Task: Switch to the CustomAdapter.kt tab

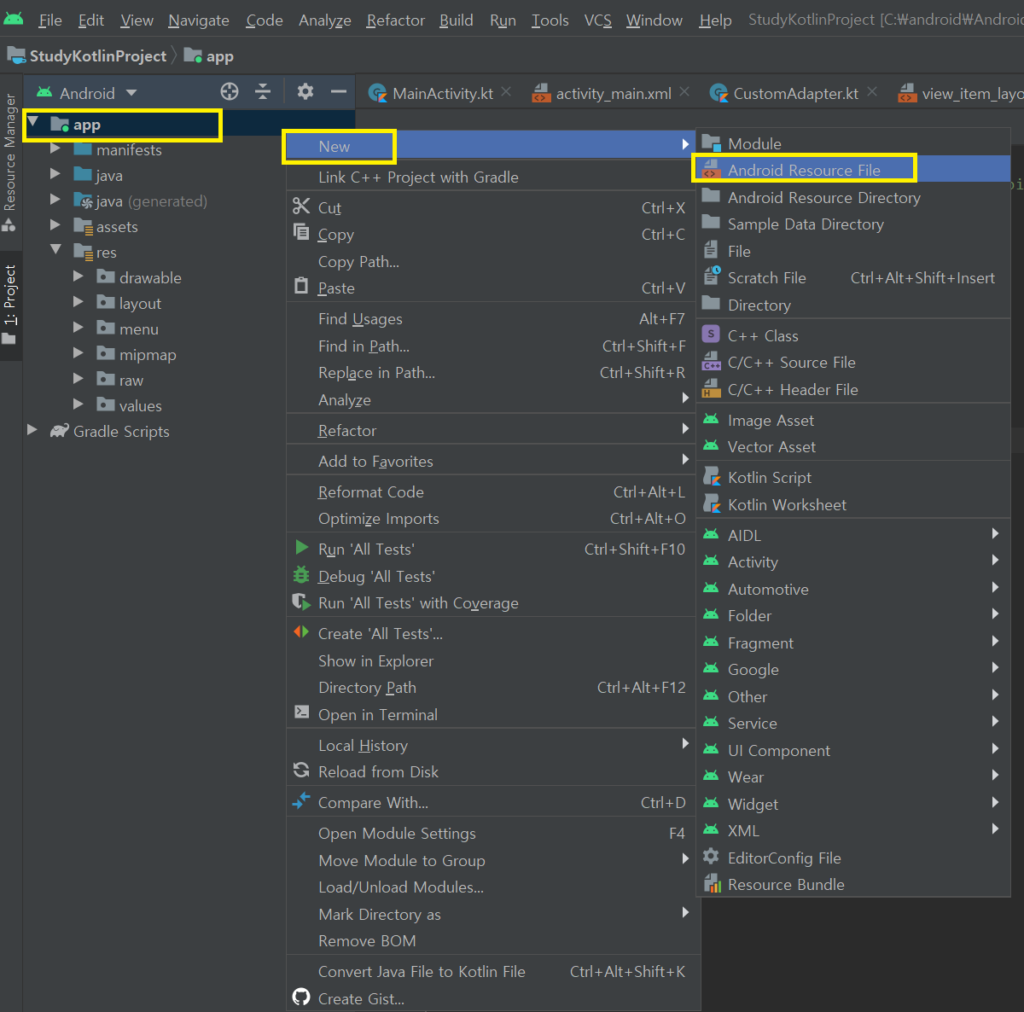Action: [795, 93]
